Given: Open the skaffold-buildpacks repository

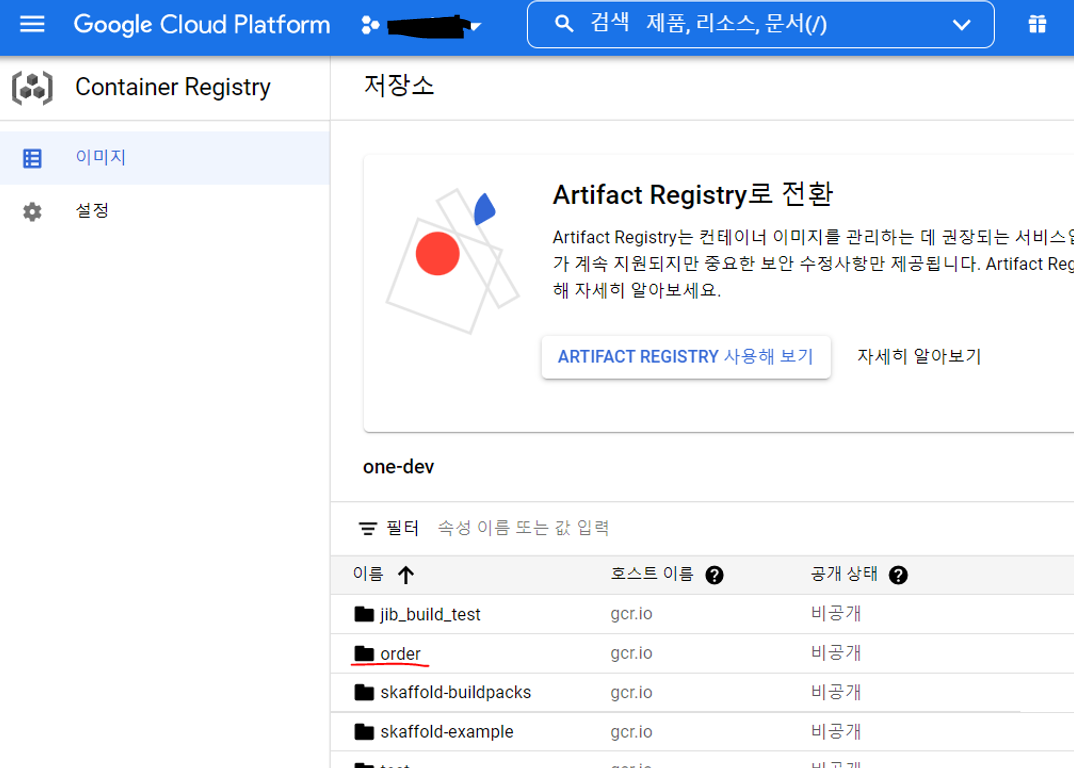Looking at the screenshot, I should (455, 693).
